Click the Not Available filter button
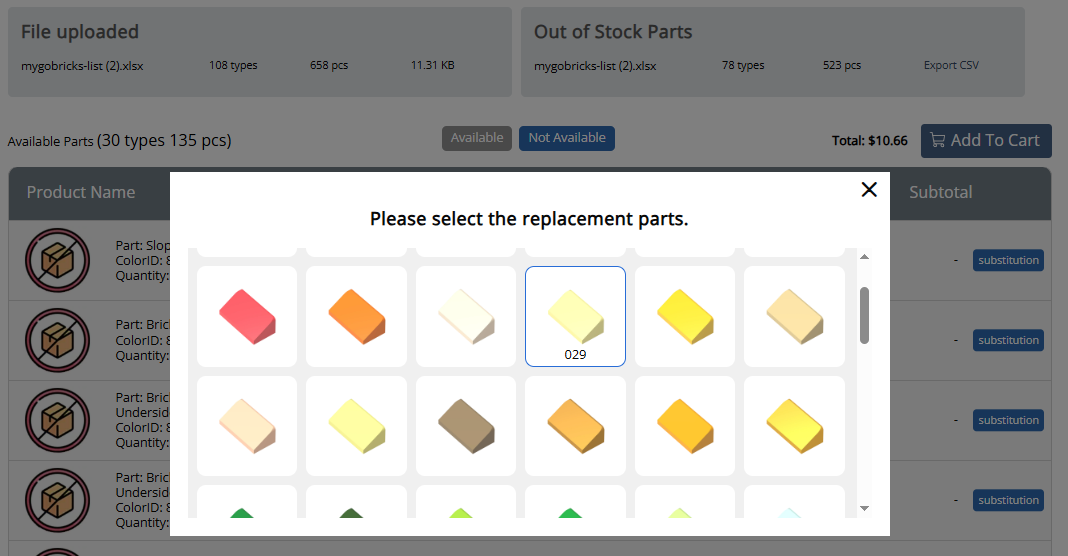Image resolution: width=1068 pixels, height=556 pixels. [x=567, y=138]
